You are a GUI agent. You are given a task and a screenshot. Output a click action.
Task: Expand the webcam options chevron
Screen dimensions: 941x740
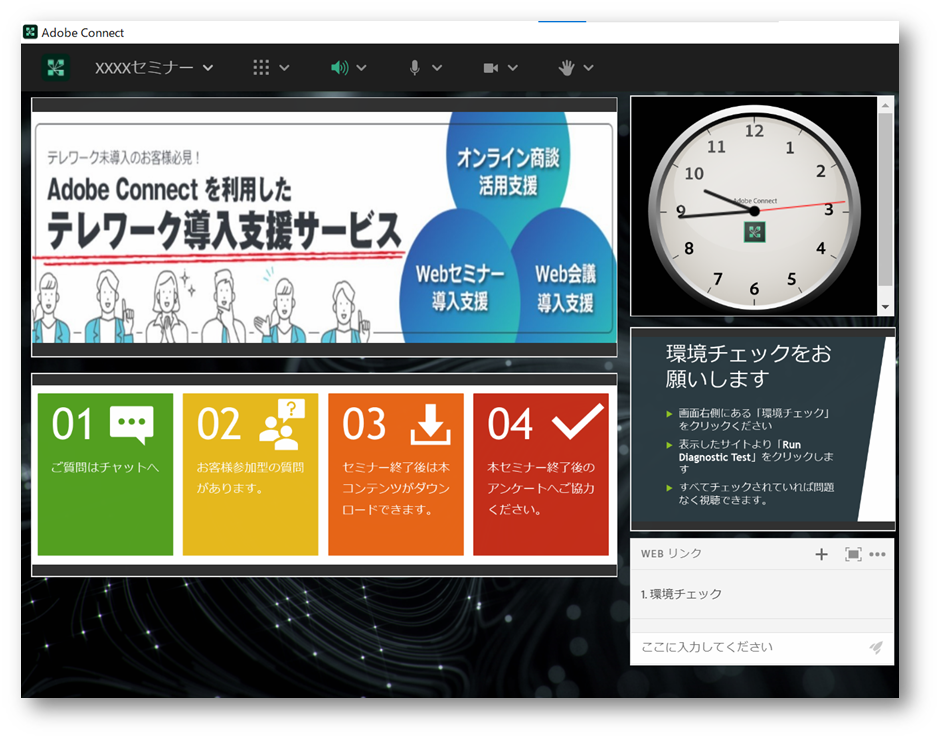(513, 68)
